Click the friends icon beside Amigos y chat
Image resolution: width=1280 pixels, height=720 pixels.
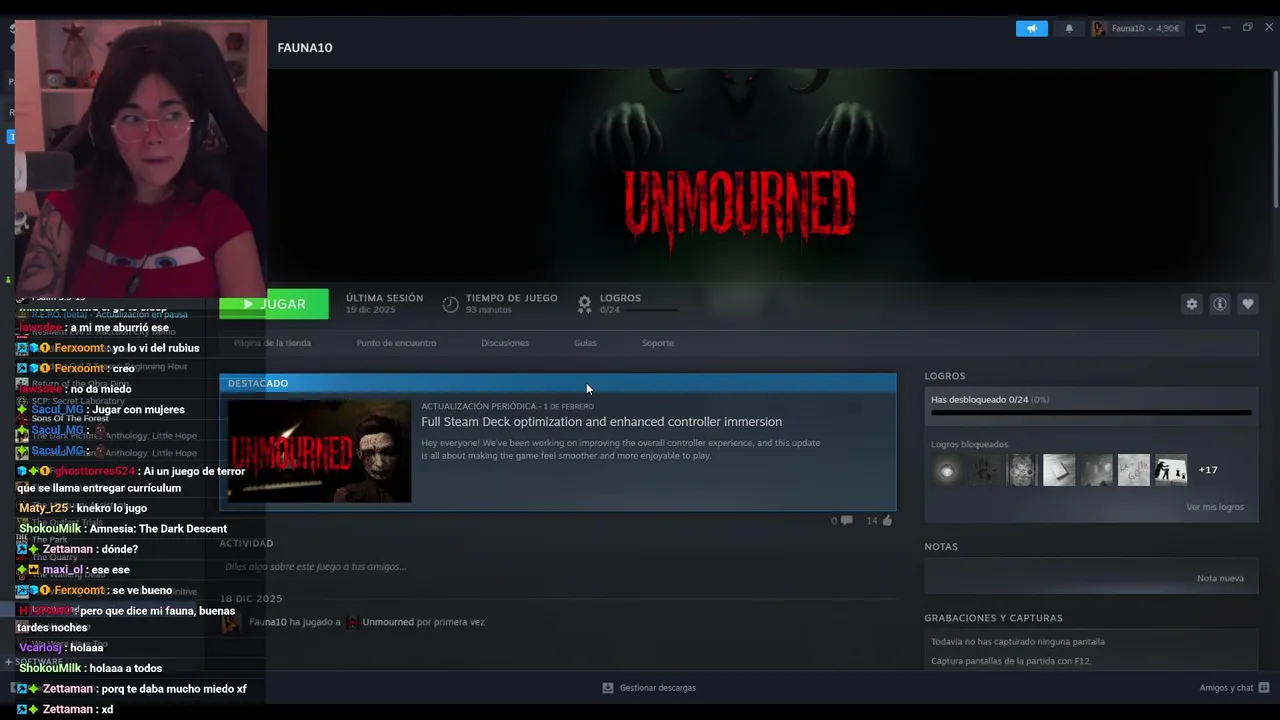pos(1264,688)
